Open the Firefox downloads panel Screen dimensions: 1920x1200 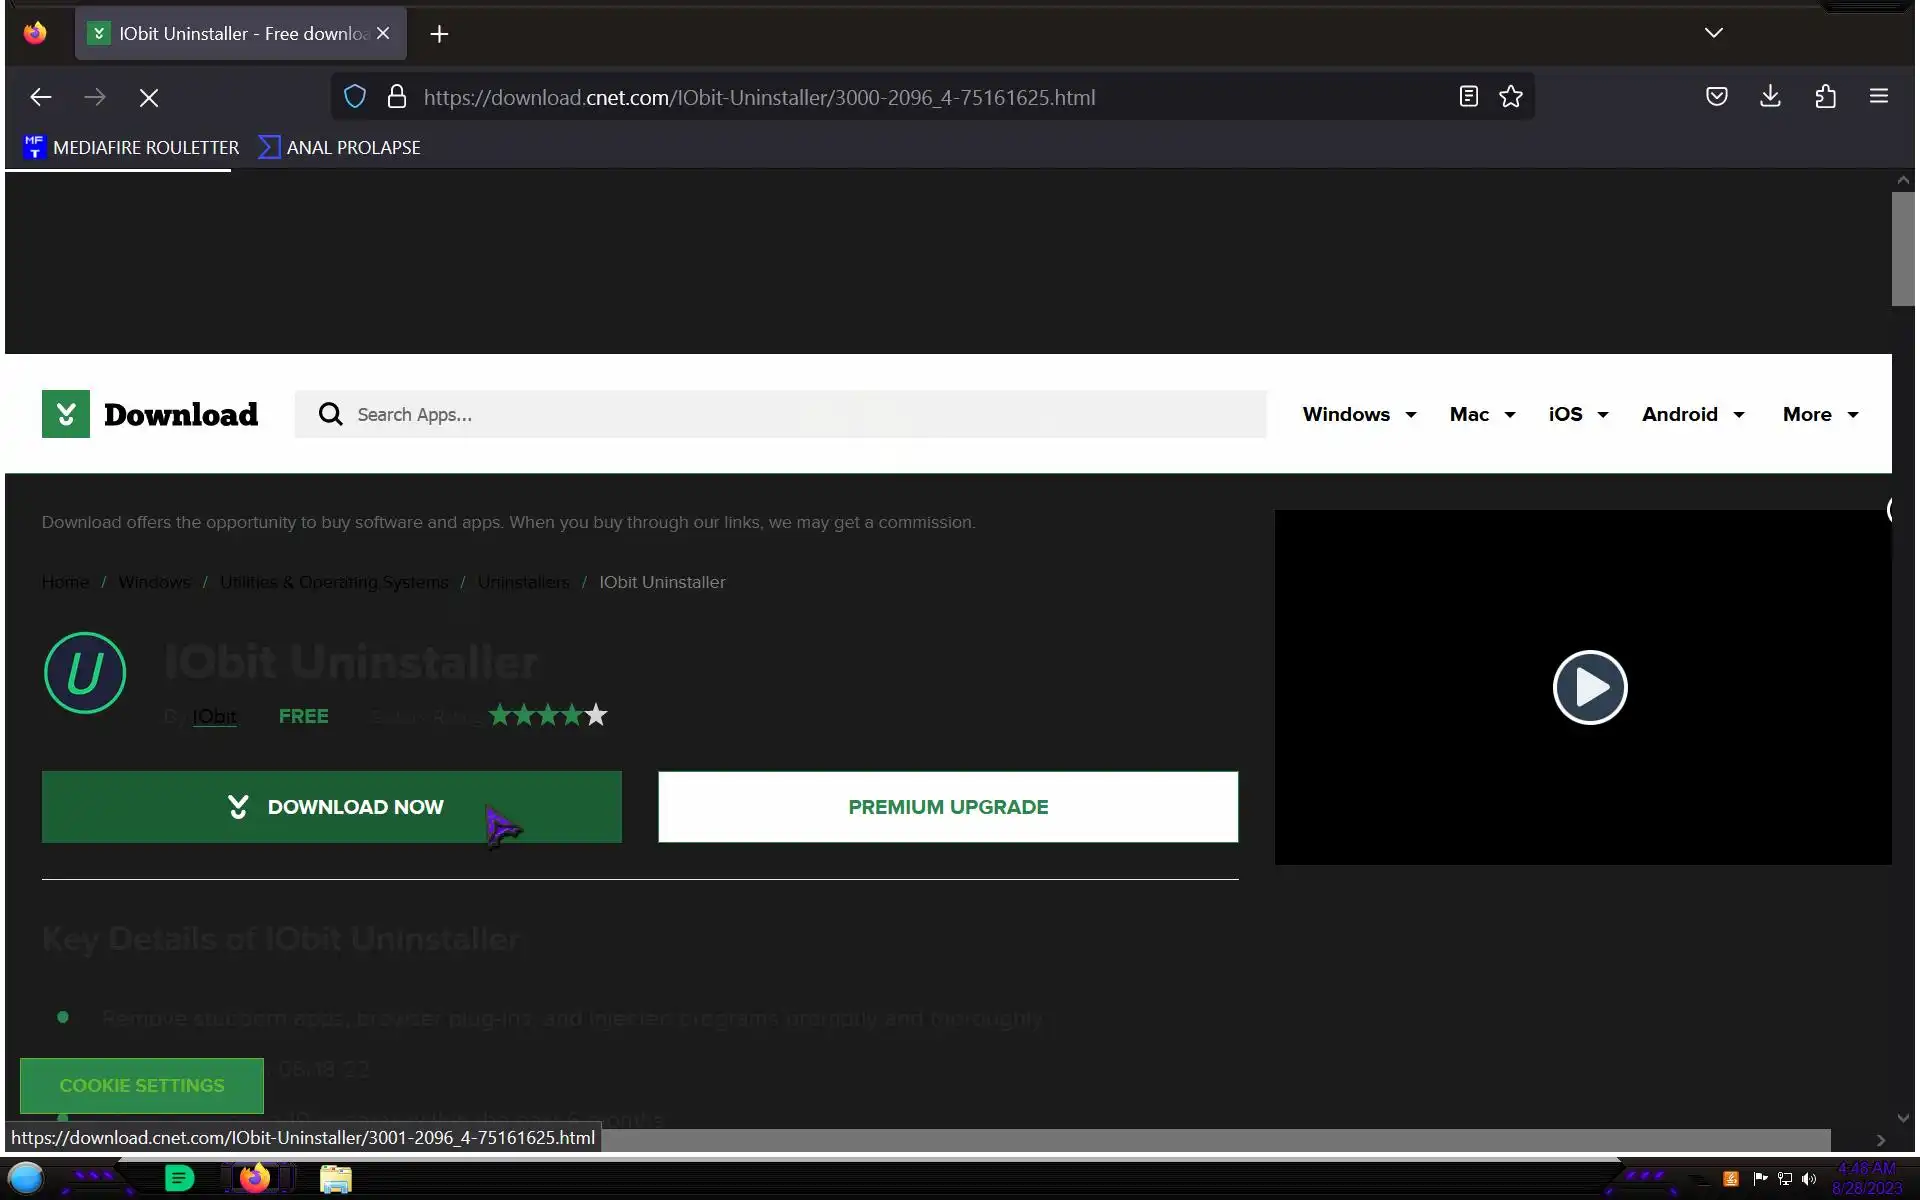[1770, 97]
